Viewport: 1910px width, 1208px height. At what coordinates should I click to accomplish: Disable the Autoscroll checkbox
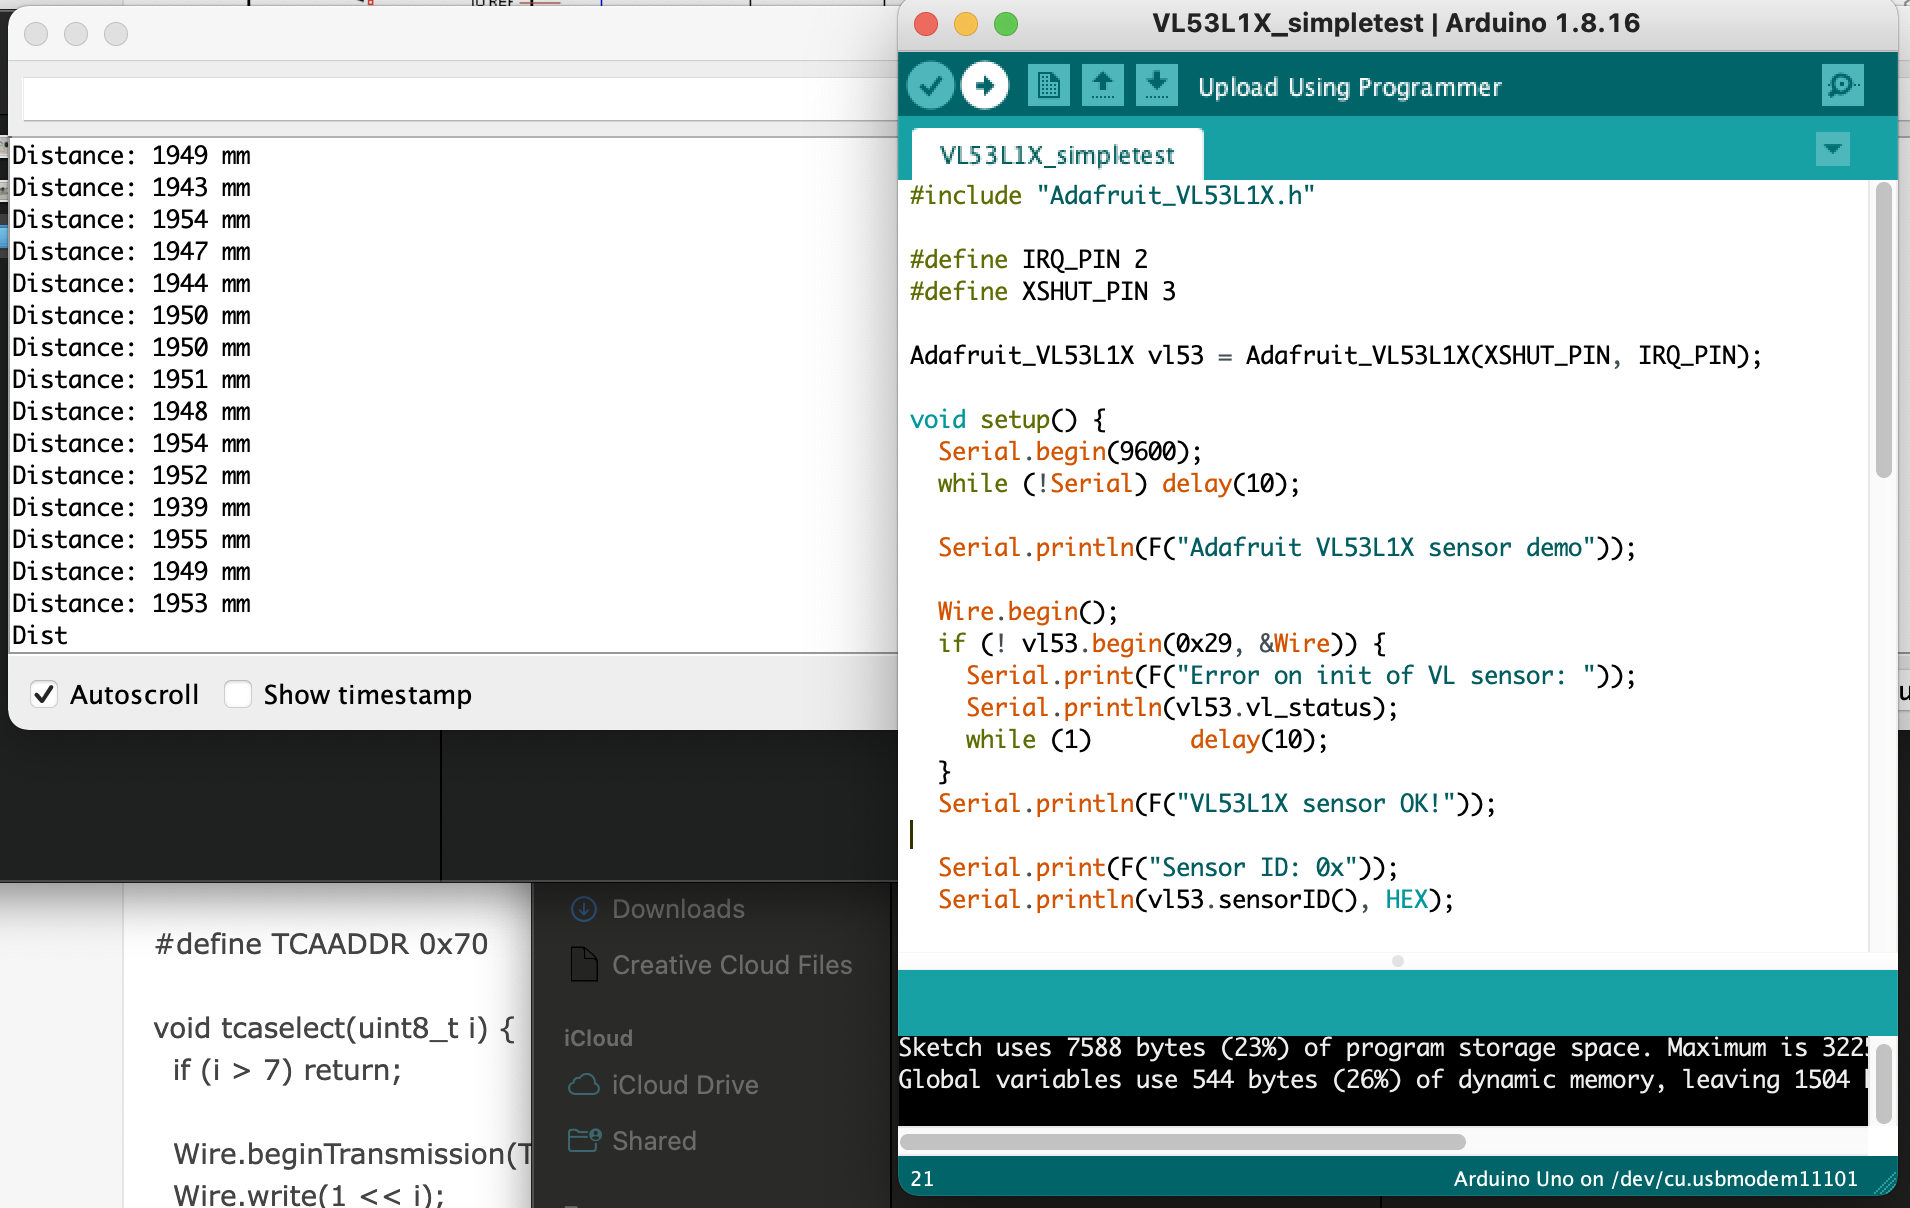[x=44, y=694]
